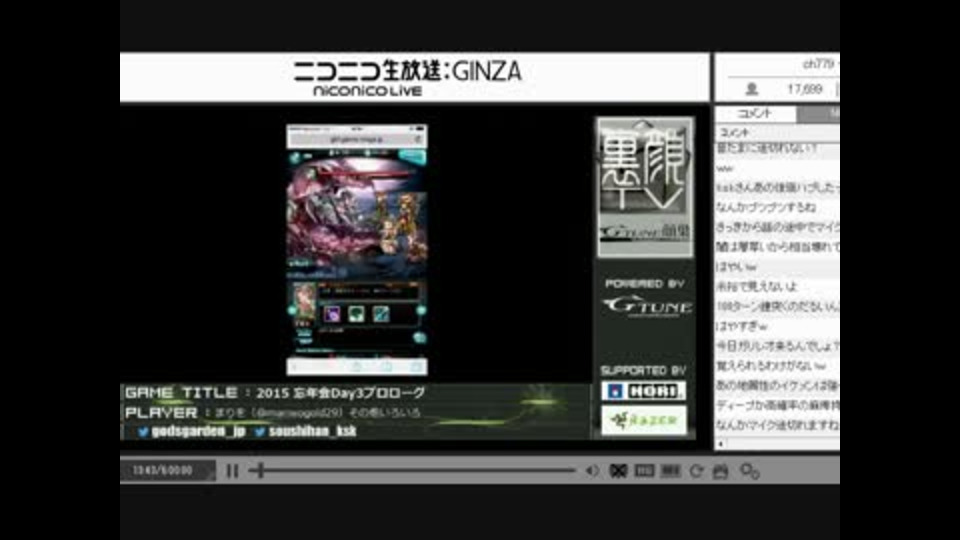Click the green skill icon in game
960x540 pixels.
pyautogui.click(x=356, y=314)
